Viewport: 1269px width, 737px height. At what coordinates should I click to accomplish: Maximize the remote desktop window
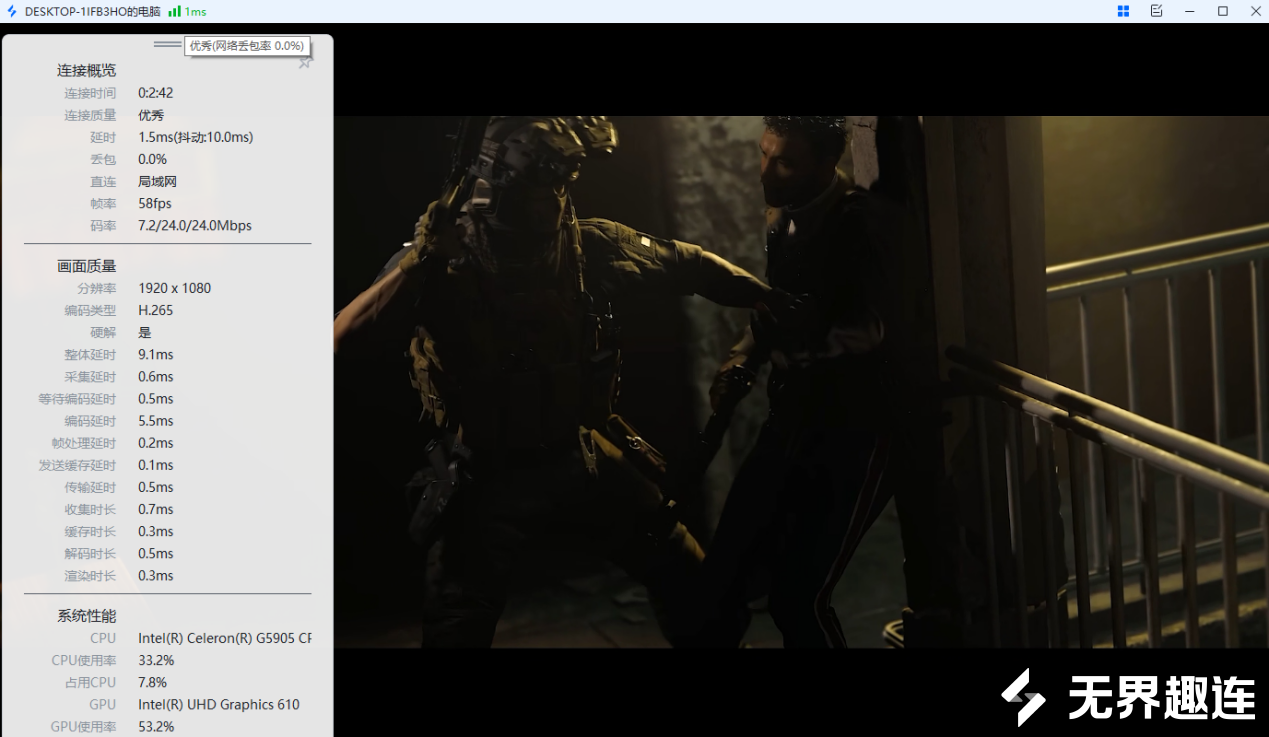point(1223,11)
